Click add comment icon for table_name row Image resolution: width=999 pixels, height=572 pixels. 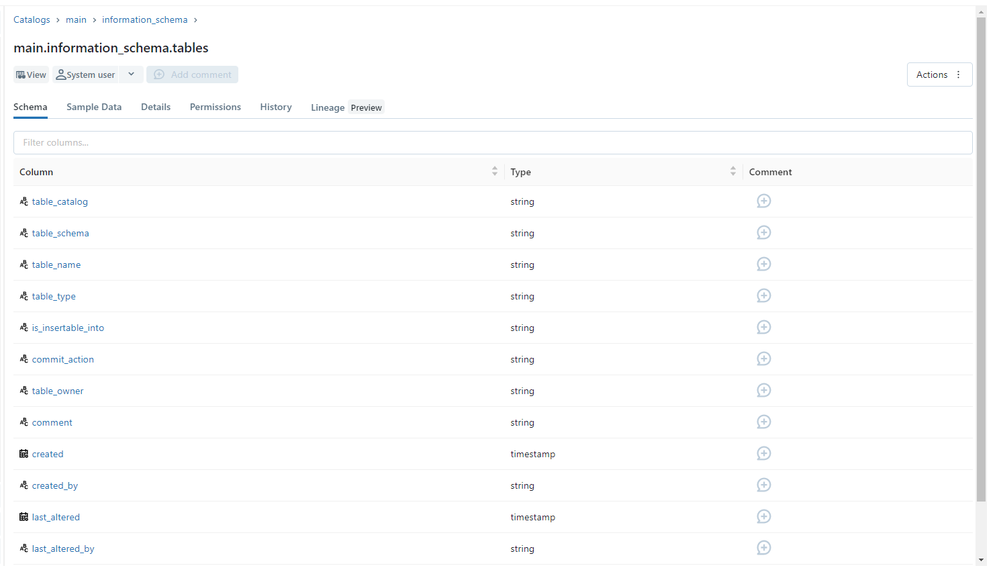tap(763, 264)
